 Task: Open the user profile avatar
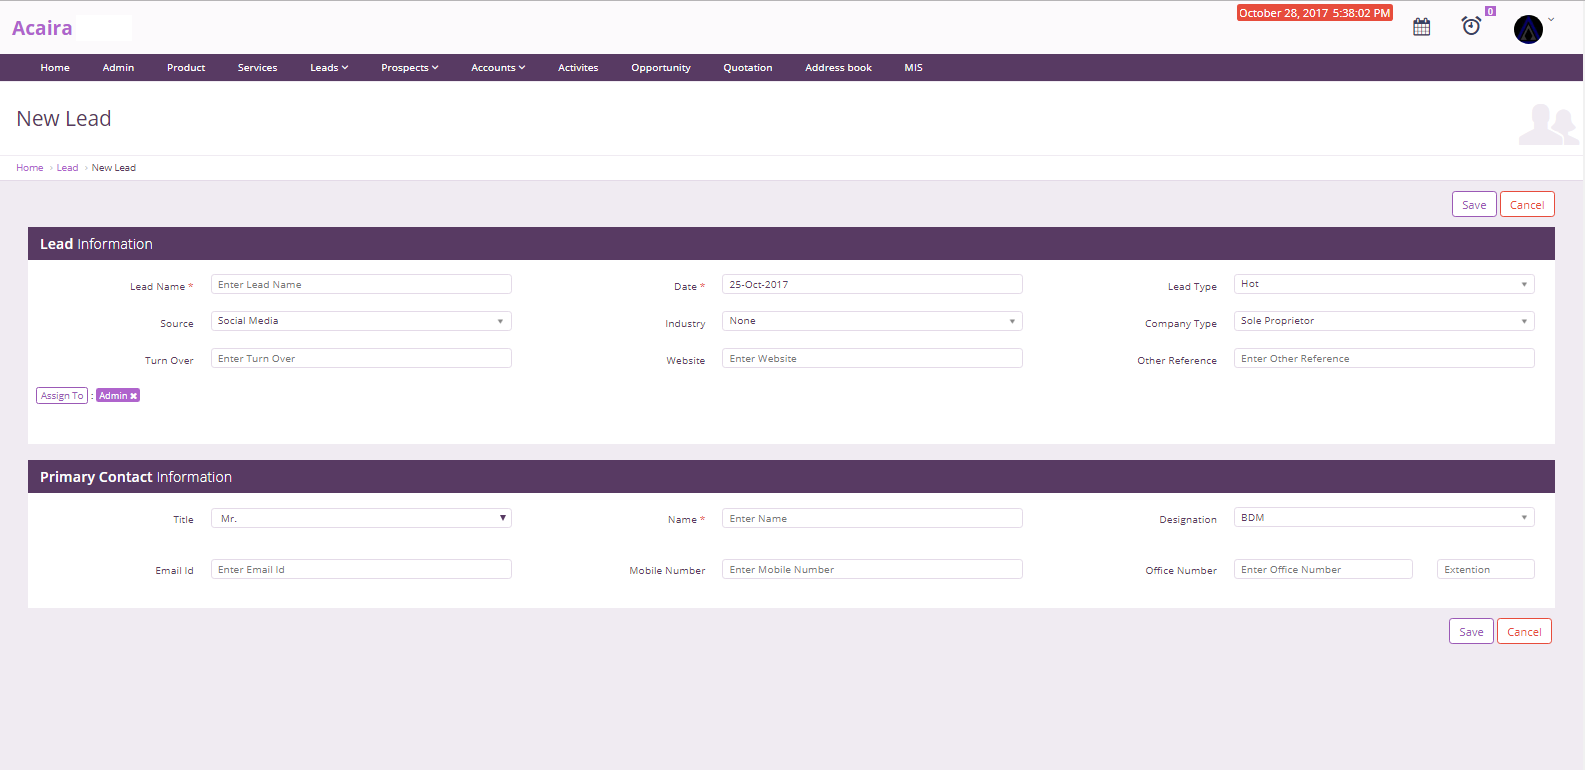tap(1528, 29)
